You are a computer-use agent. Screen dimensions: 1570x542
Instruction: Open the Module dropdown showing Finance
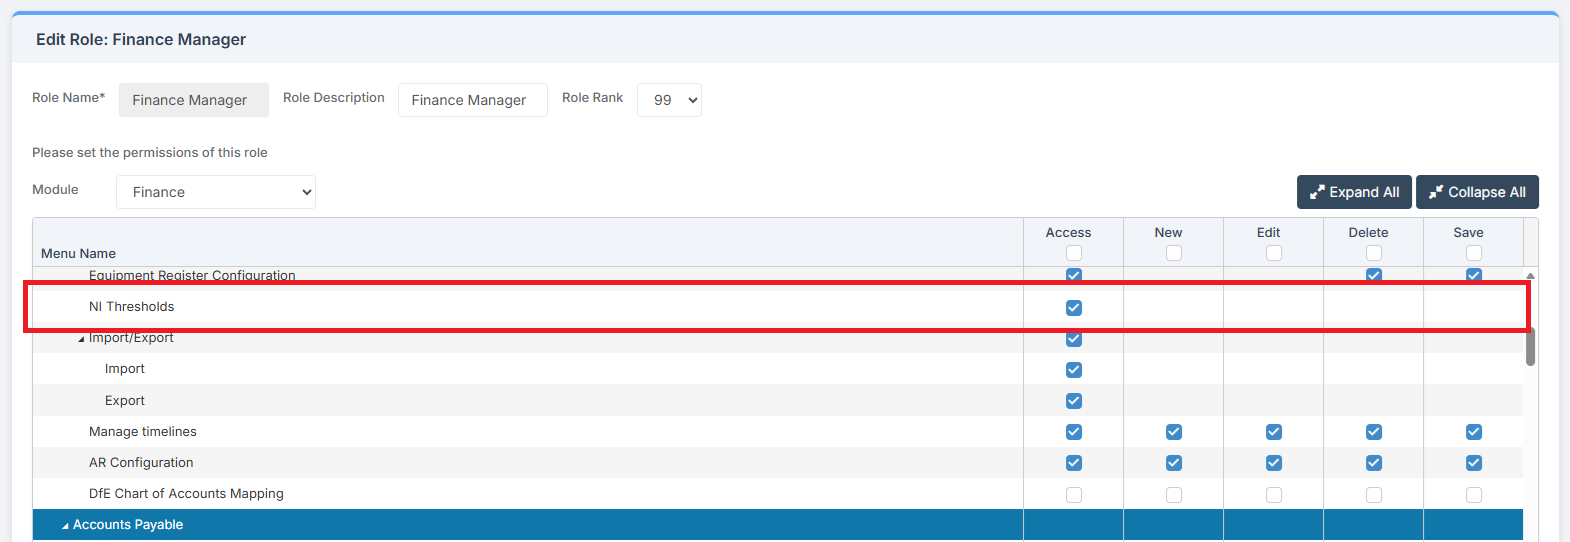point(216,192)
